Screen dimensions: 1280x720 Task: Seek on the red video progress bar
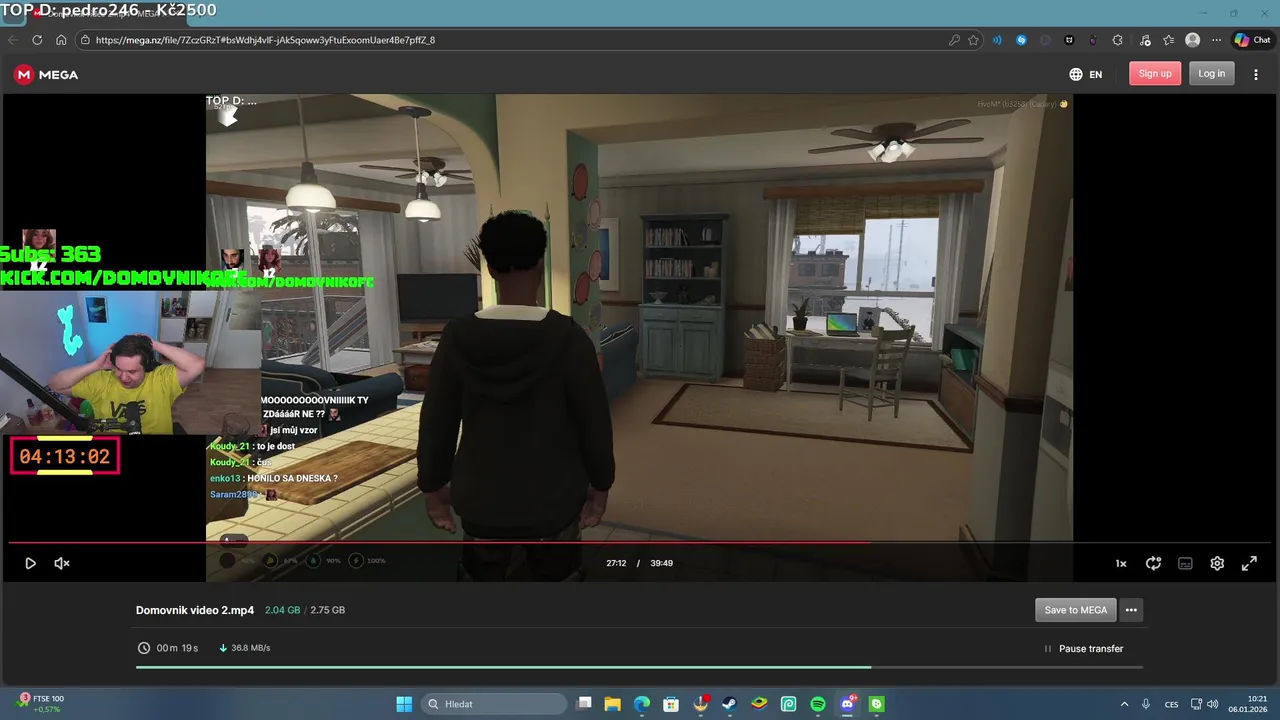(x=640, y=543)
